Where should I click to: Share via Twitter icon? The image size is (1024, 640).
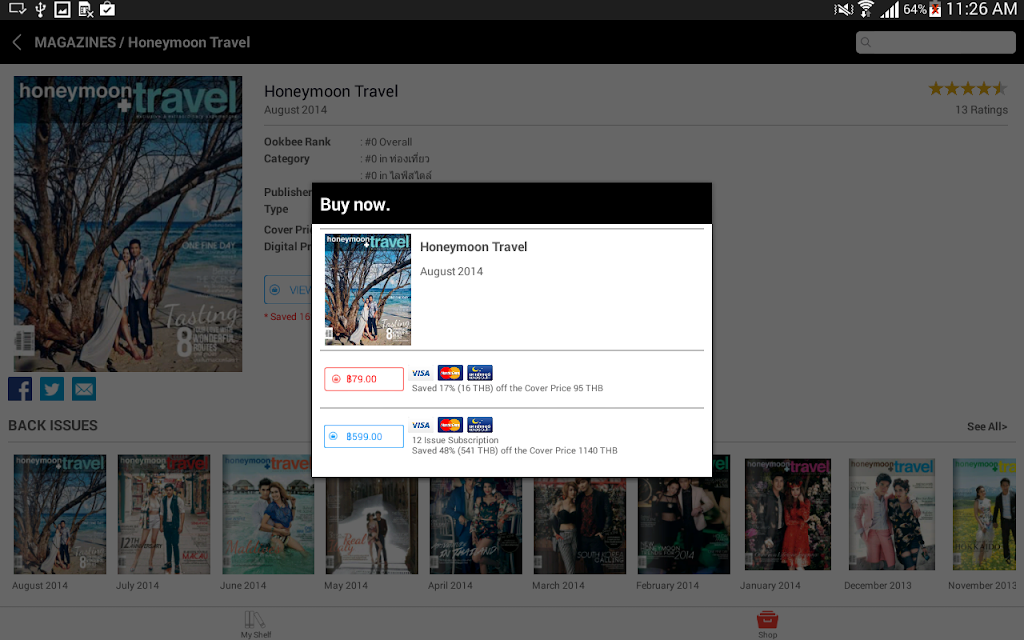[52, 389]
